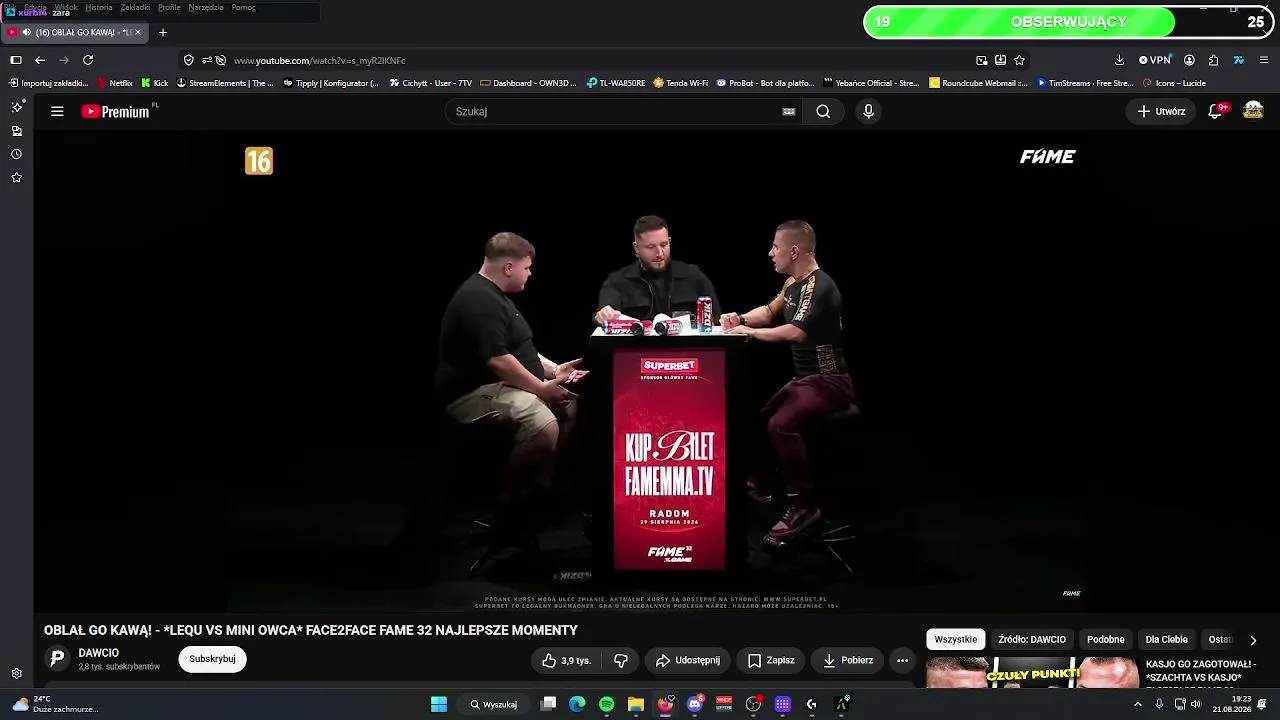Open File Explorer from the taskbar
The height and width of the screenshot is (720, 1280).
(635, 704)
